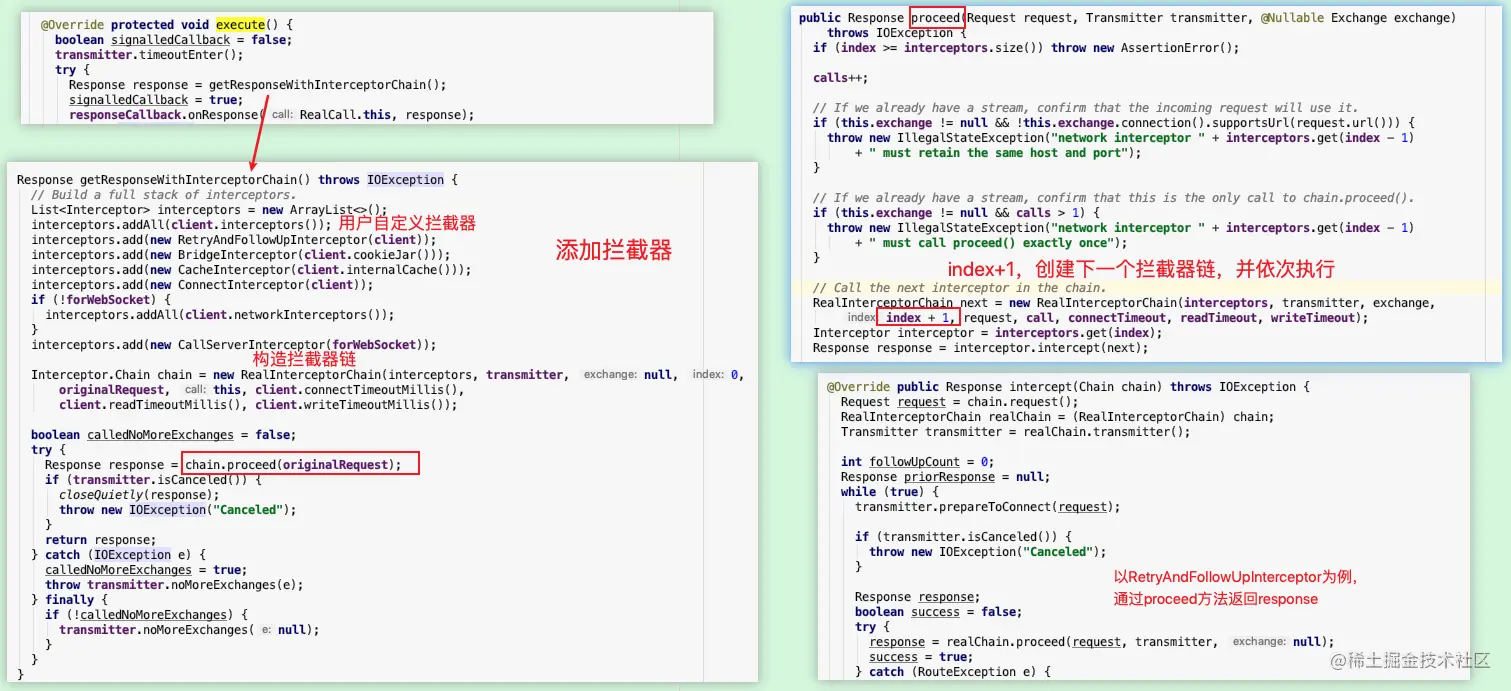1511x691 pixels.
Task: Click the "} catch (IOException e) {" line
Action: click(x=118, y=554)
